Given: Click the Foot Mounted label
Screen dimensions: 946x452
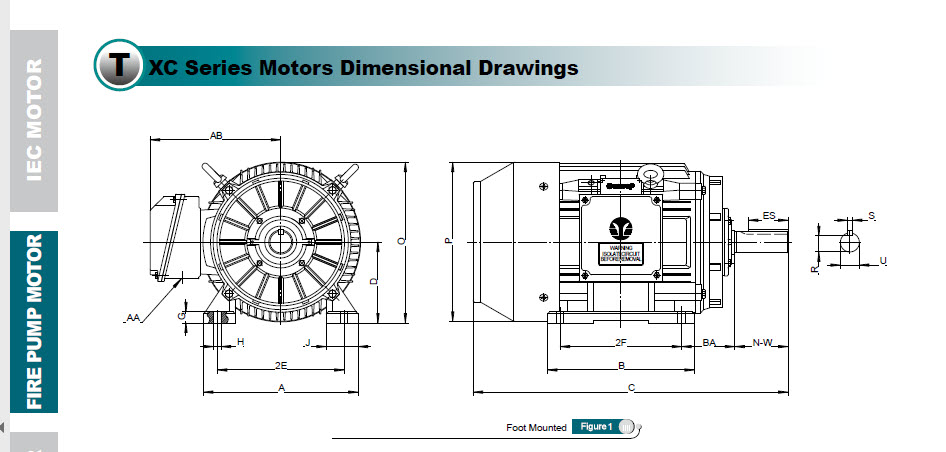Looking at the screenshot, I should [x=536, y=428].
